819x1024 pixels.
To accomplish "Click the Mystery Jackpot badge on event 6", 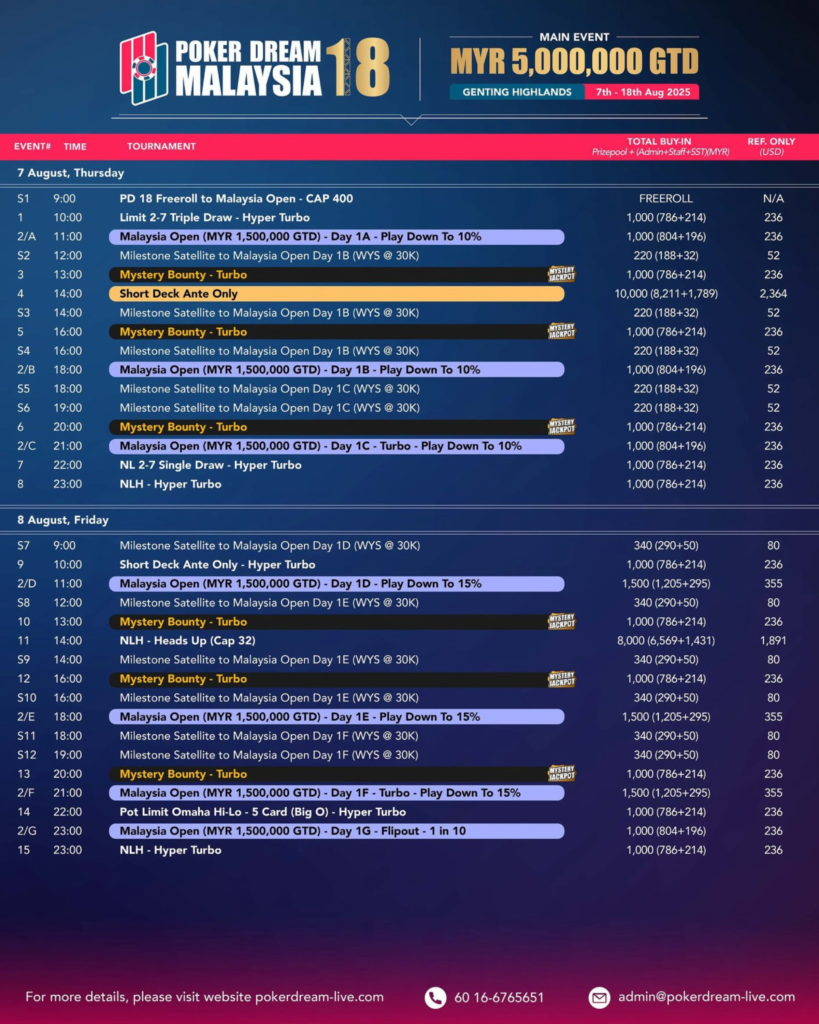I will (561, 427).
